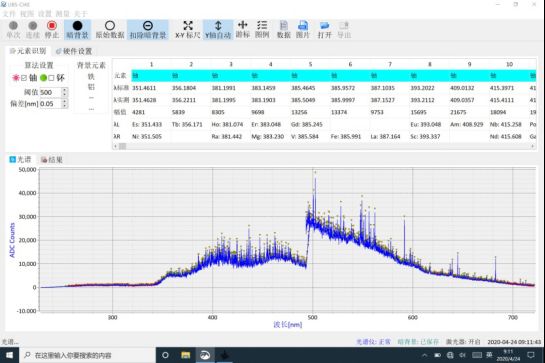Click the green plutonium marker color dot

[x=43, y=78]
